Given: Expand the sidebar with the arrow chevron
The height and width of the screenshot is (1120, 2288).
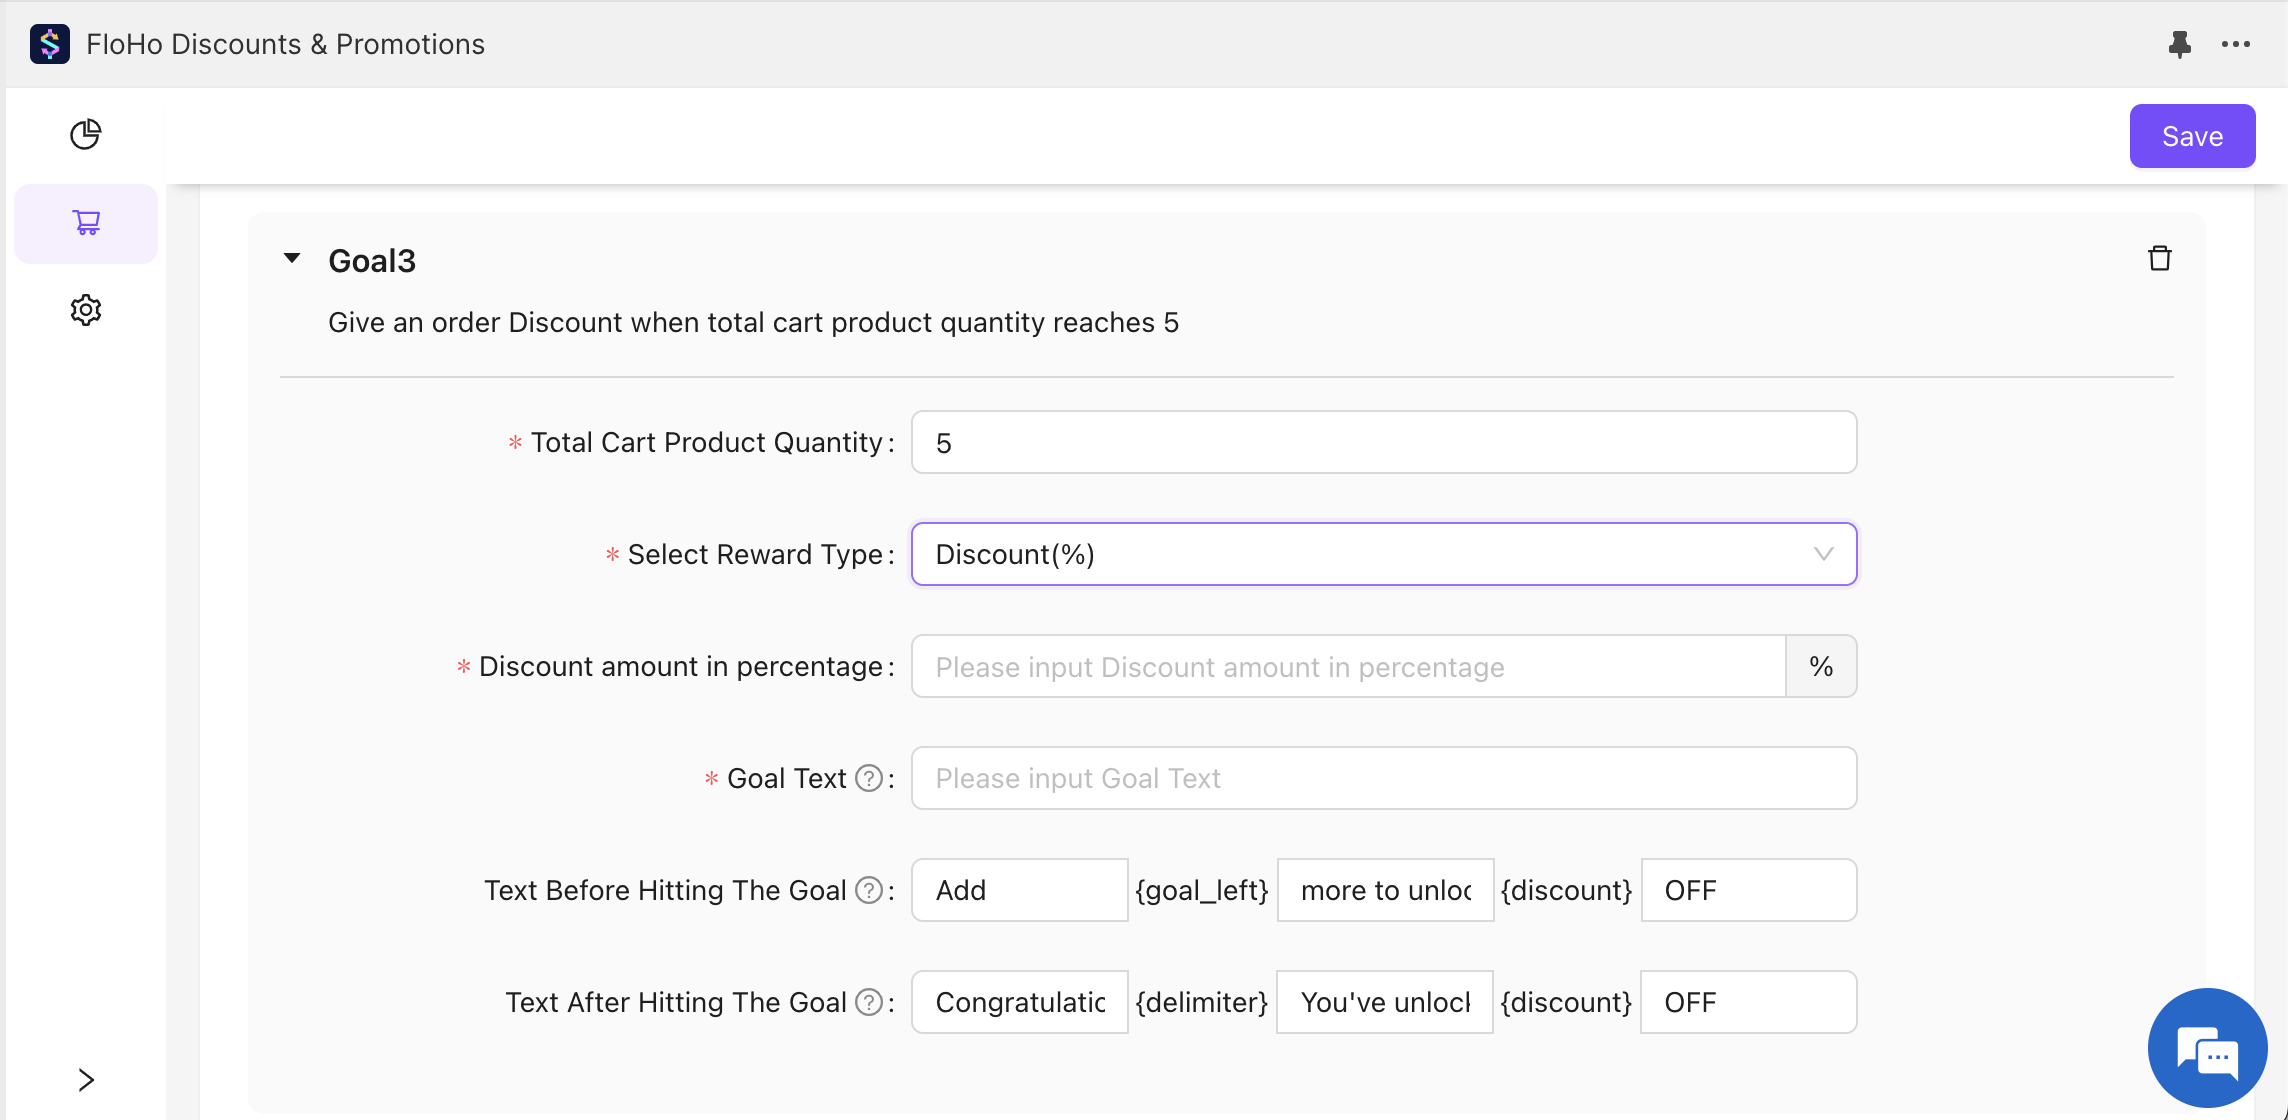Looking at the screenshot, I should point(86,1080).
